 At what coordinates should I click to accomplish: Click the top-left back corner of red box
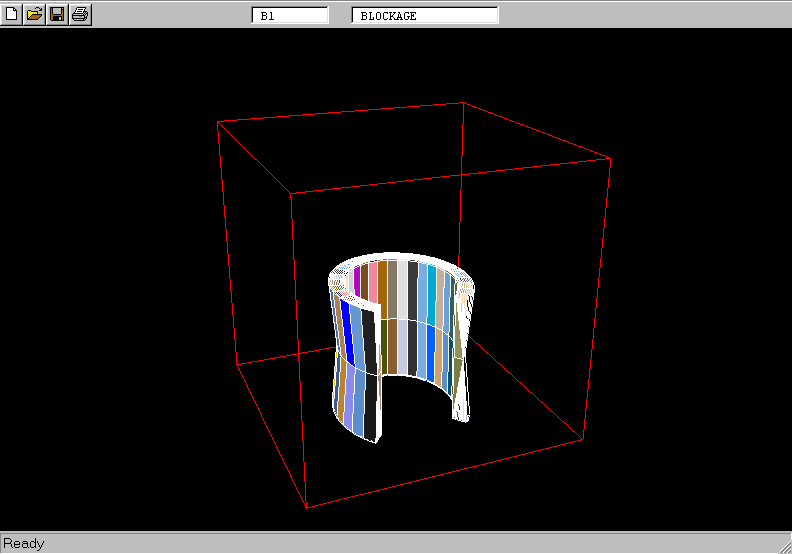pyautogui.click(x=218, y=122)
